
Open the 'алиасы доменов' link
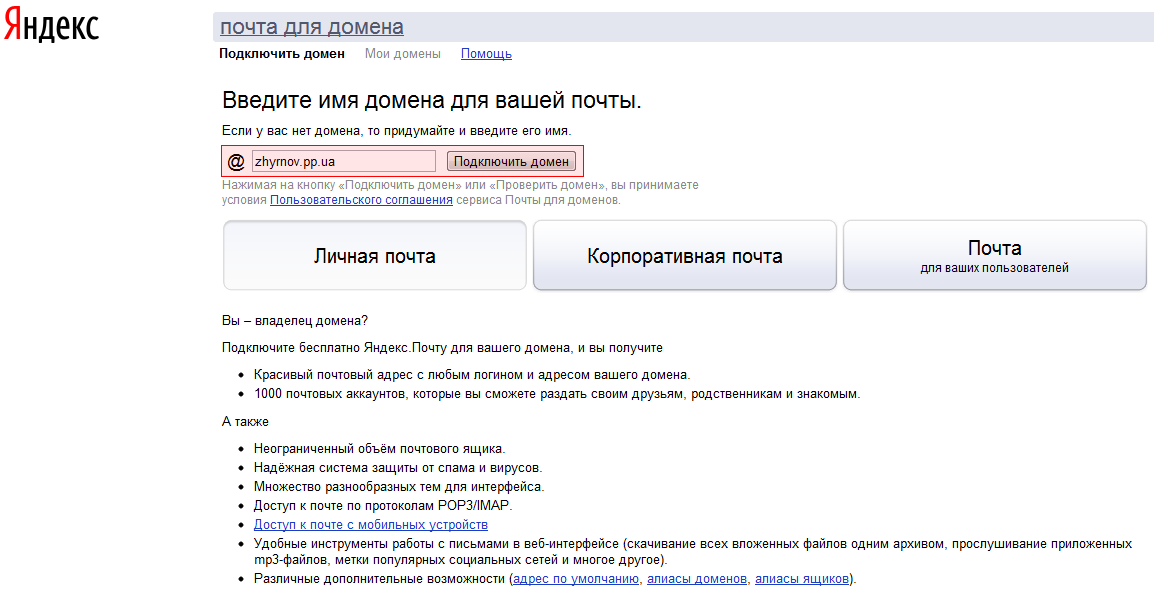click(696, 579)
